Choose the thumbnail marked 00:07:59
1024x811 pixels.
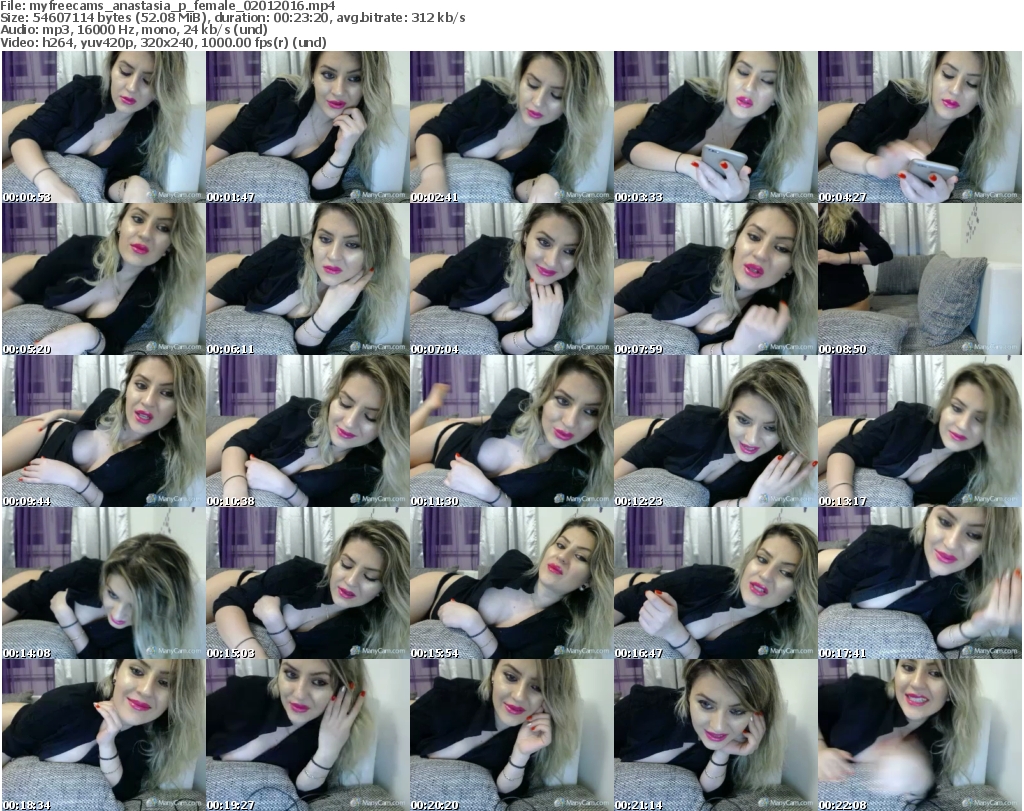pyautogui.click(x=716, y=279)
